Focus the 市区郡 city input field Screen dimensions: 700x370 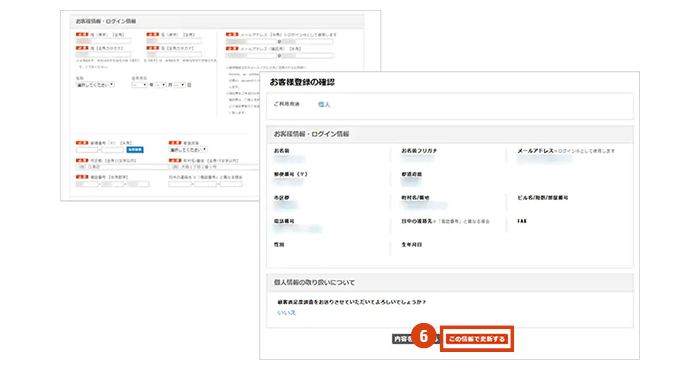(x=122, y=167)
